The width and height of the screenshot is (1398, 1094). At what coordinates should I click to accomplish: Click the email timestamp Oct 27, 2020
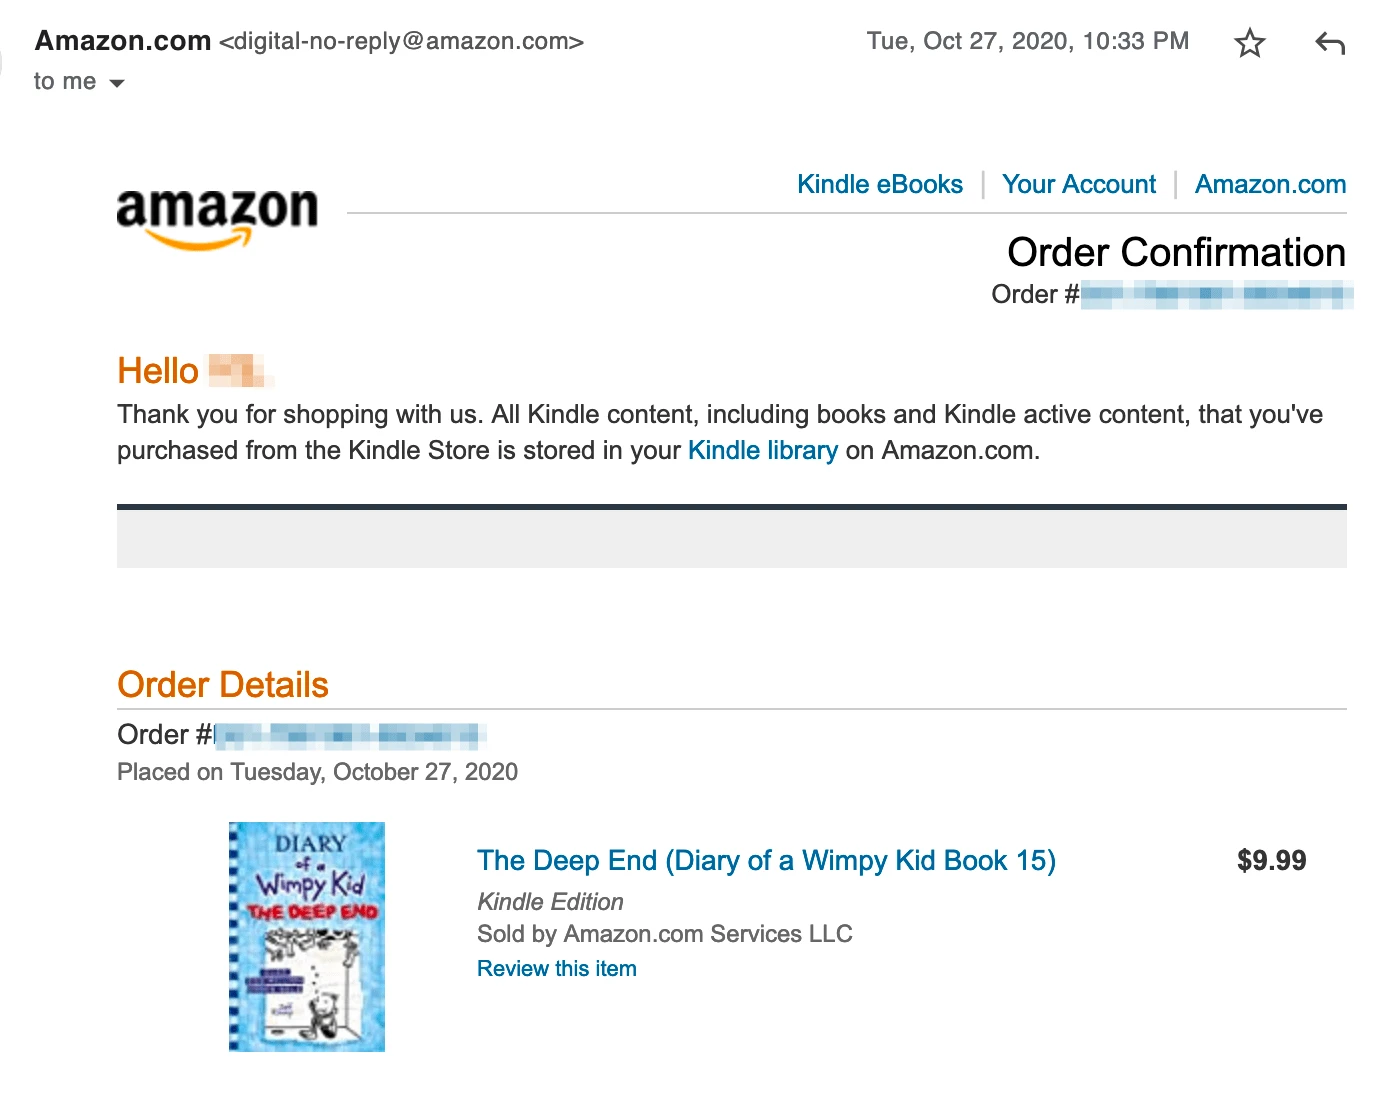(x=1027, y=41)
